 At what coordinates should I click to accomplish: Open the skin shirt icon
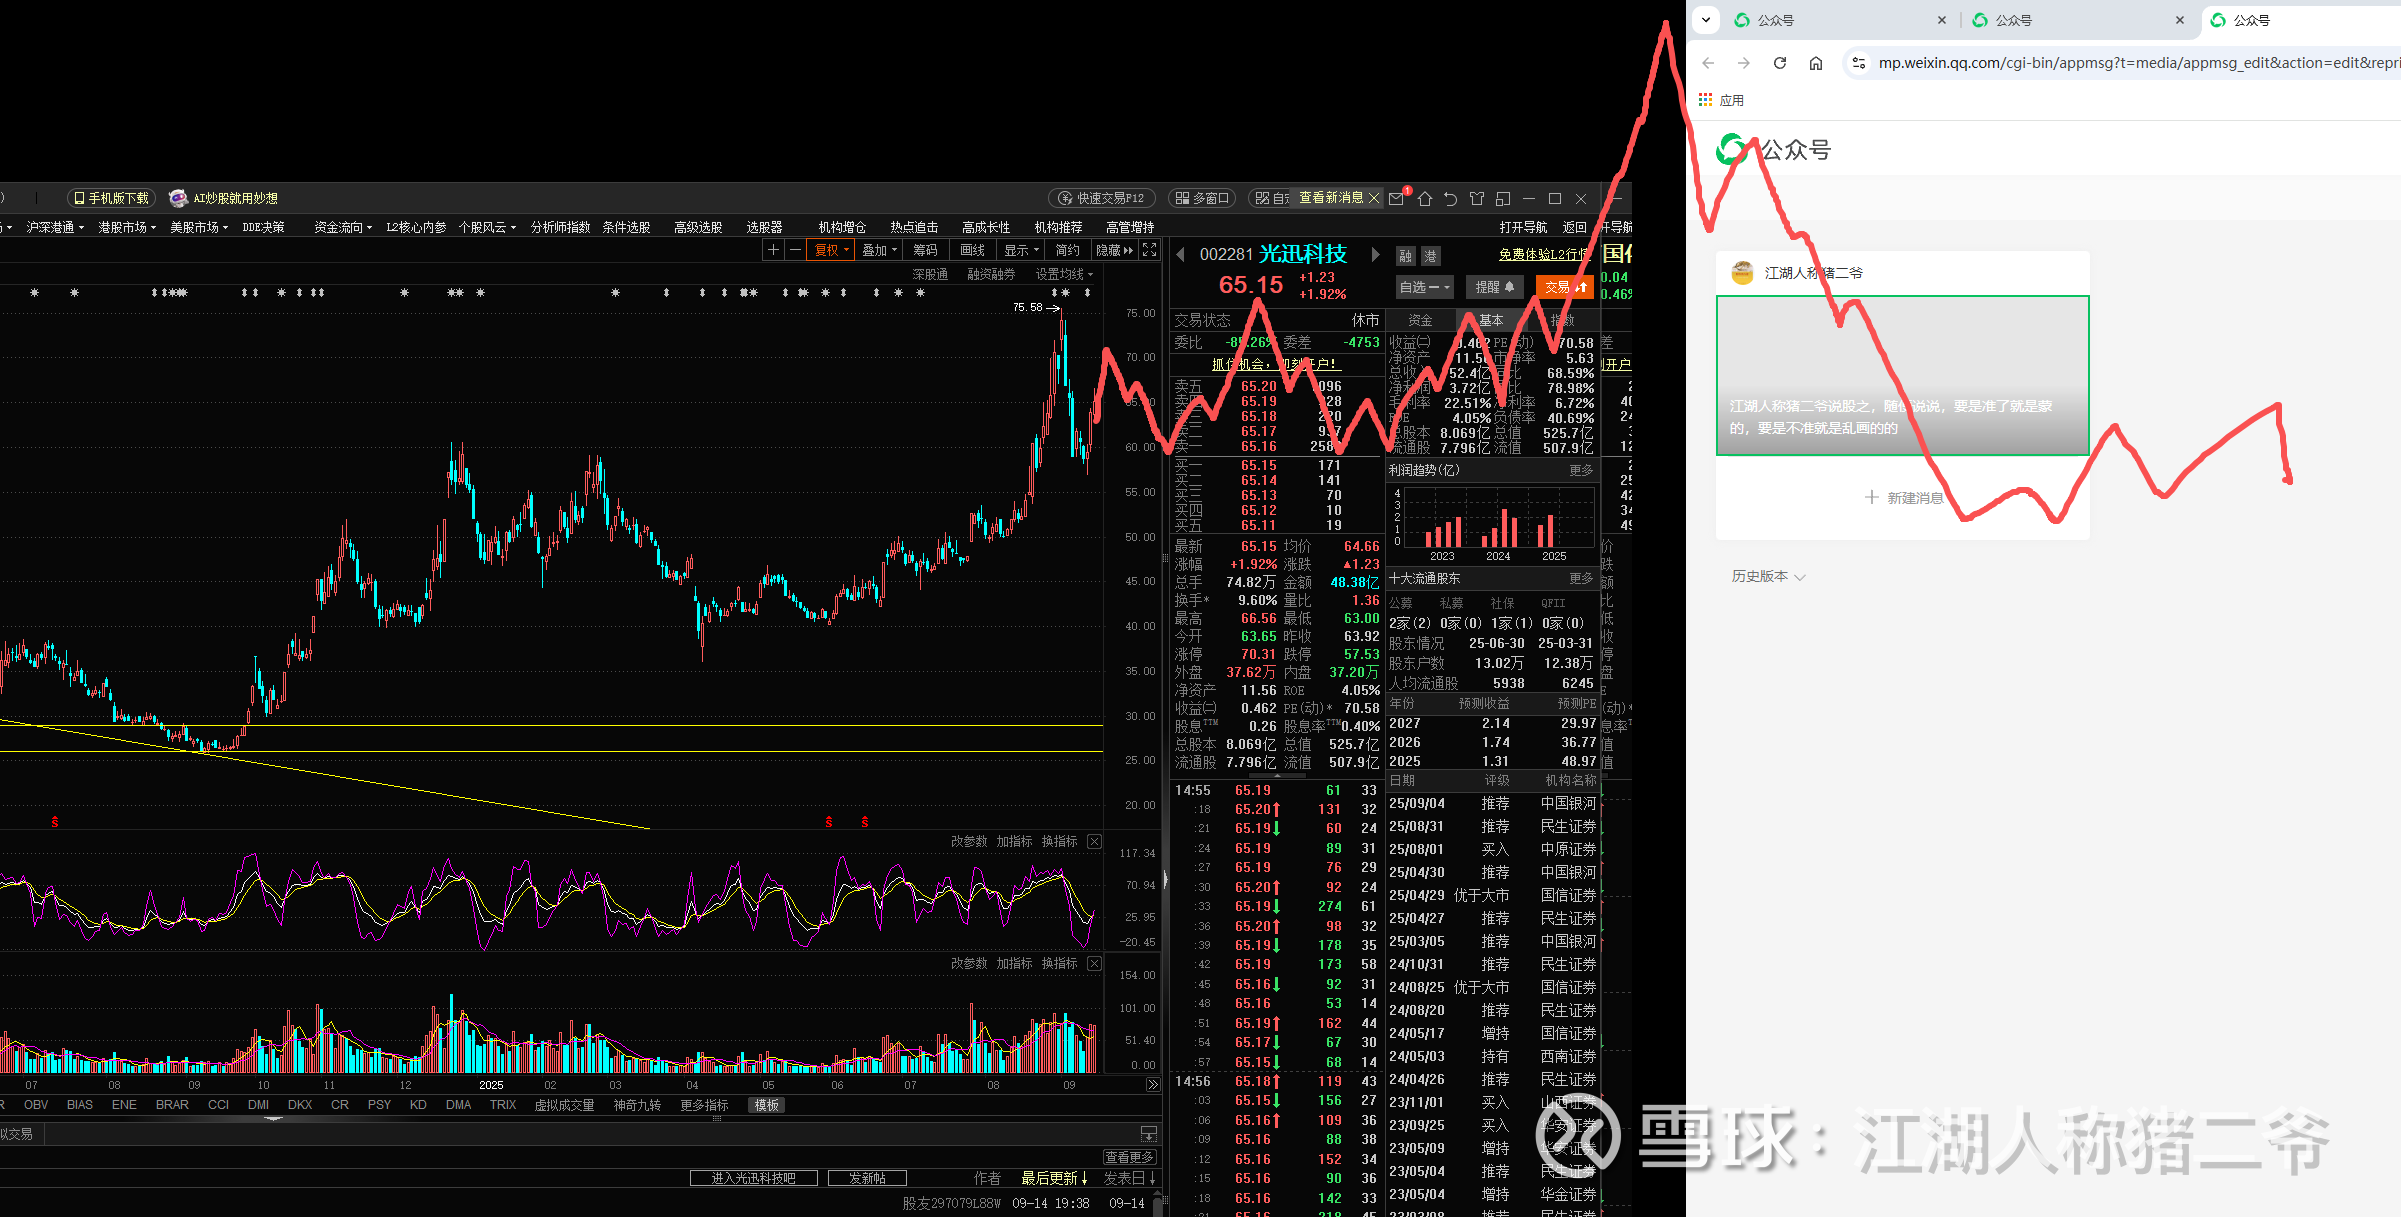(1477, 198)
